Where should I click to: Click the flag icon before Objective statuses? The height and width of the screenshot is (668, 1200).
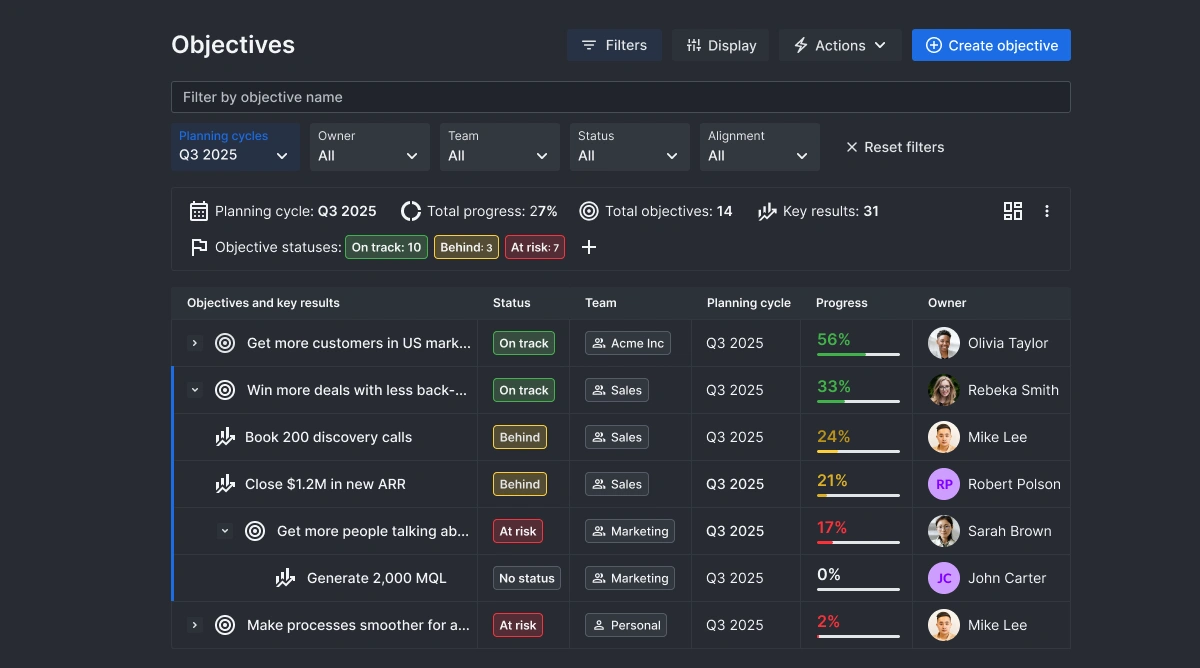coord(199,247)
